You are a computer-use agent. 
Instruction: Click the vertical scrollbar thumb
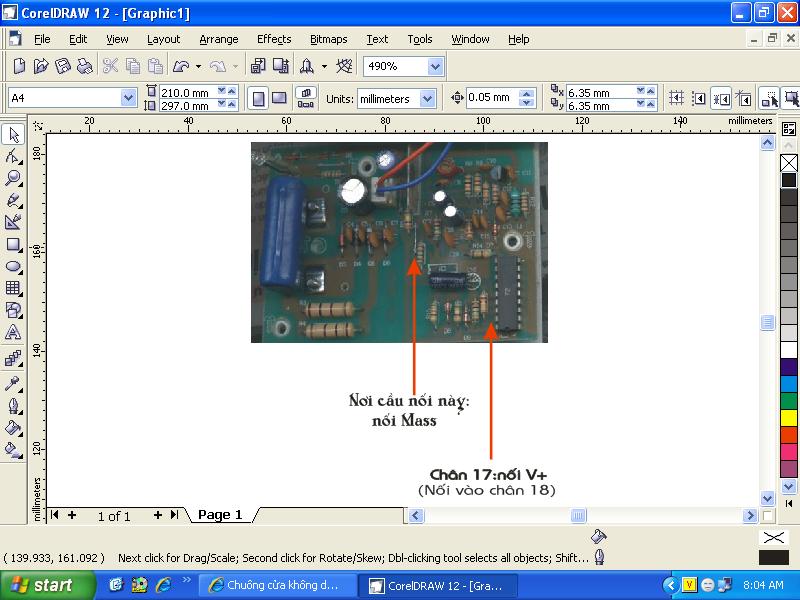point(768,322)
